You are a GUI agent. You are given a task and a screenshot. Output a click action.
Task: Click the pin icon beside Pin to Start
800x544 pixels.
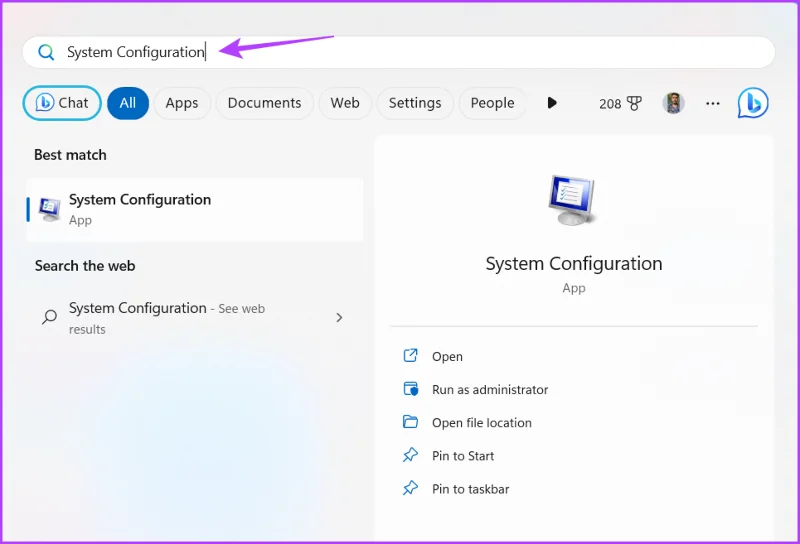click(x=411, y=455)
